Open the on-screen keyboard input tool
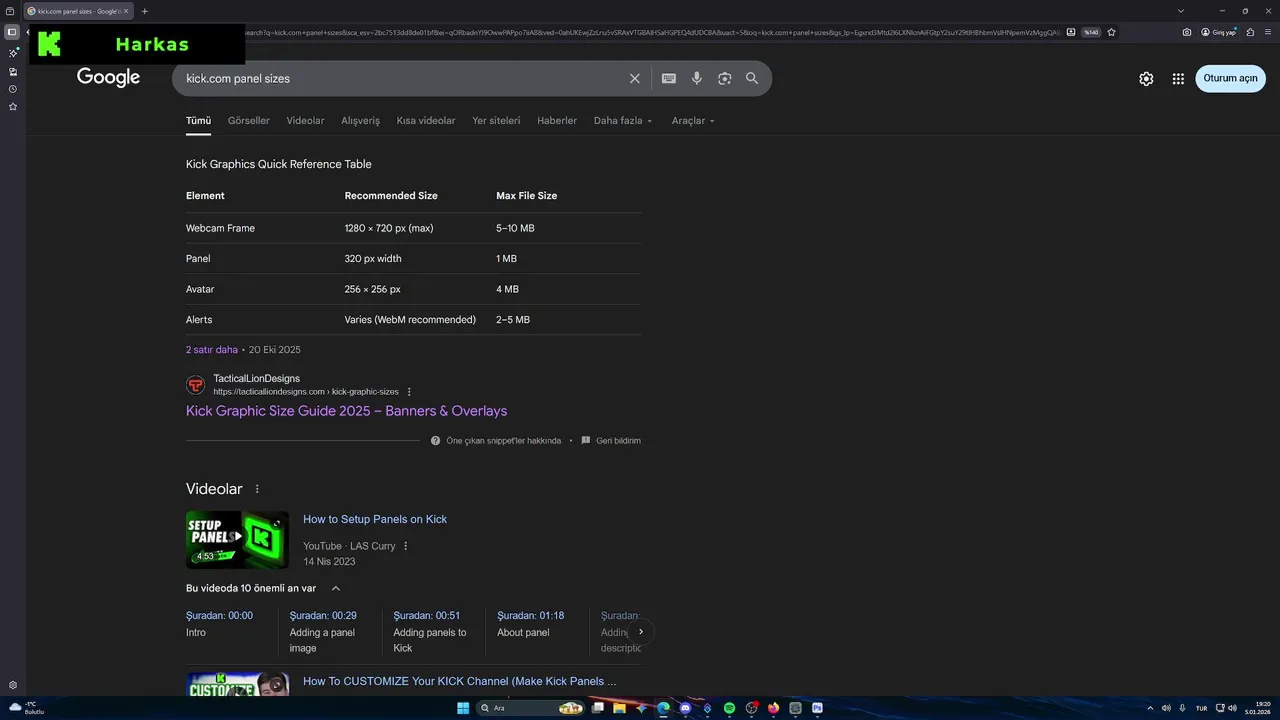Screen dimensions: 1280x720 tap(669, 78)
